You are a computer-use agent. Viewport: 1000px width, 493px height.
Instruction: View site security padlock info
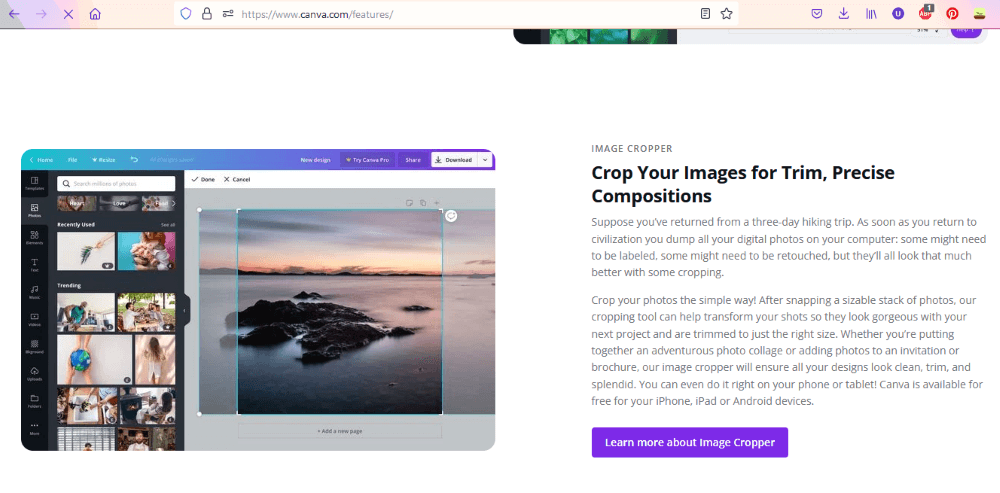click(x=207, y=13)
